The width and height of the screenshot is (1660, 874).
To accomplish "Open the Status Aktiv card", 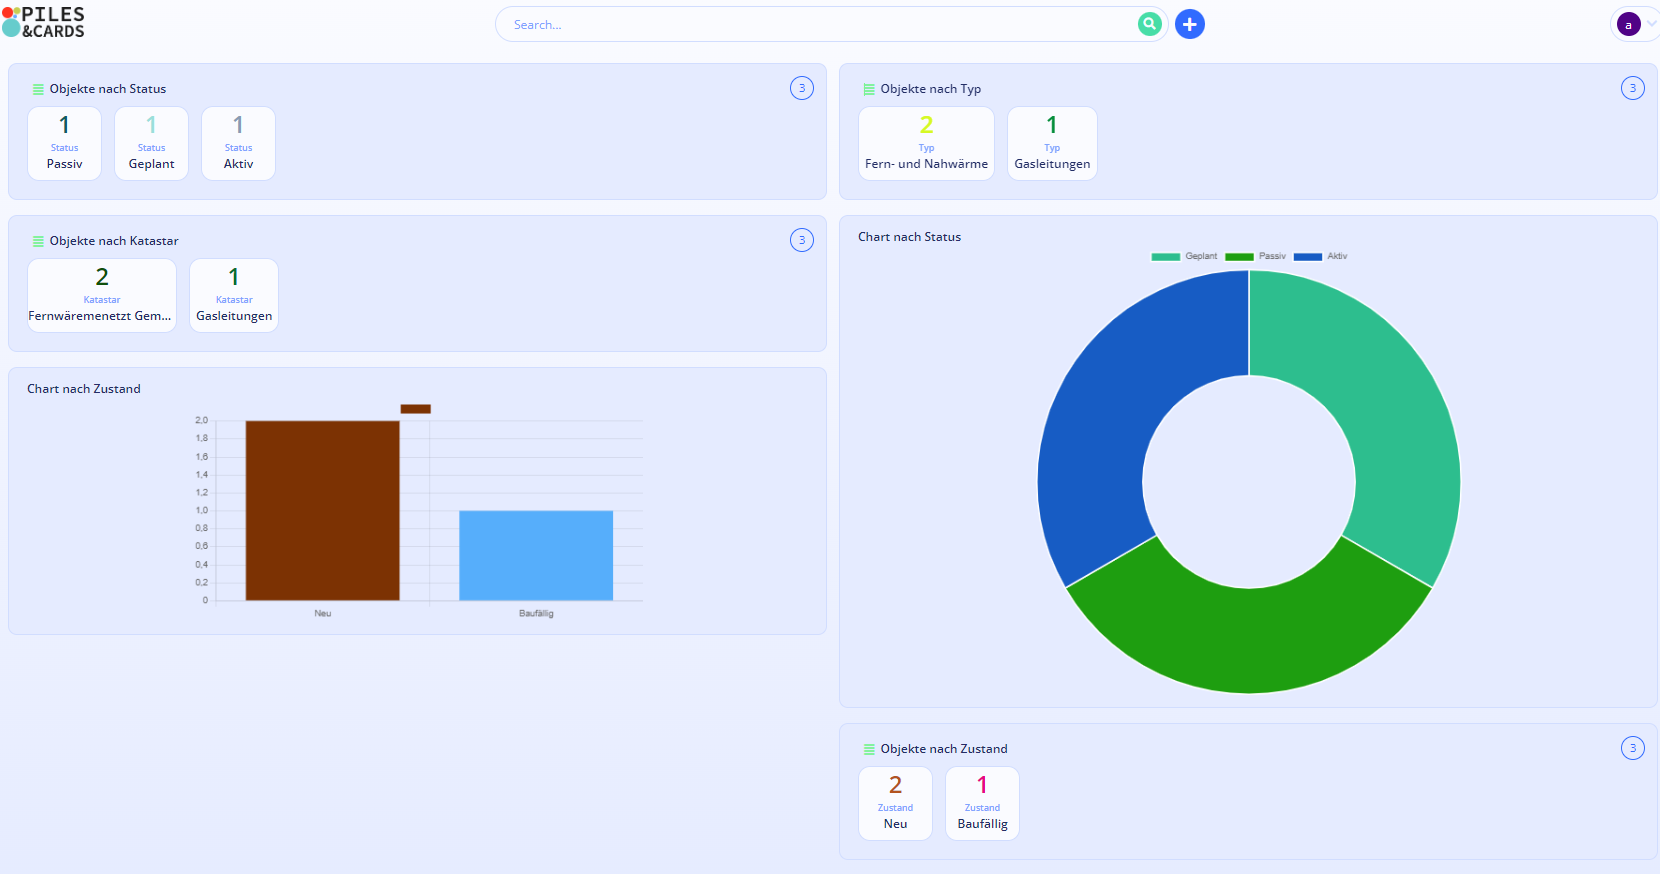I will click(x=239, y=143).
